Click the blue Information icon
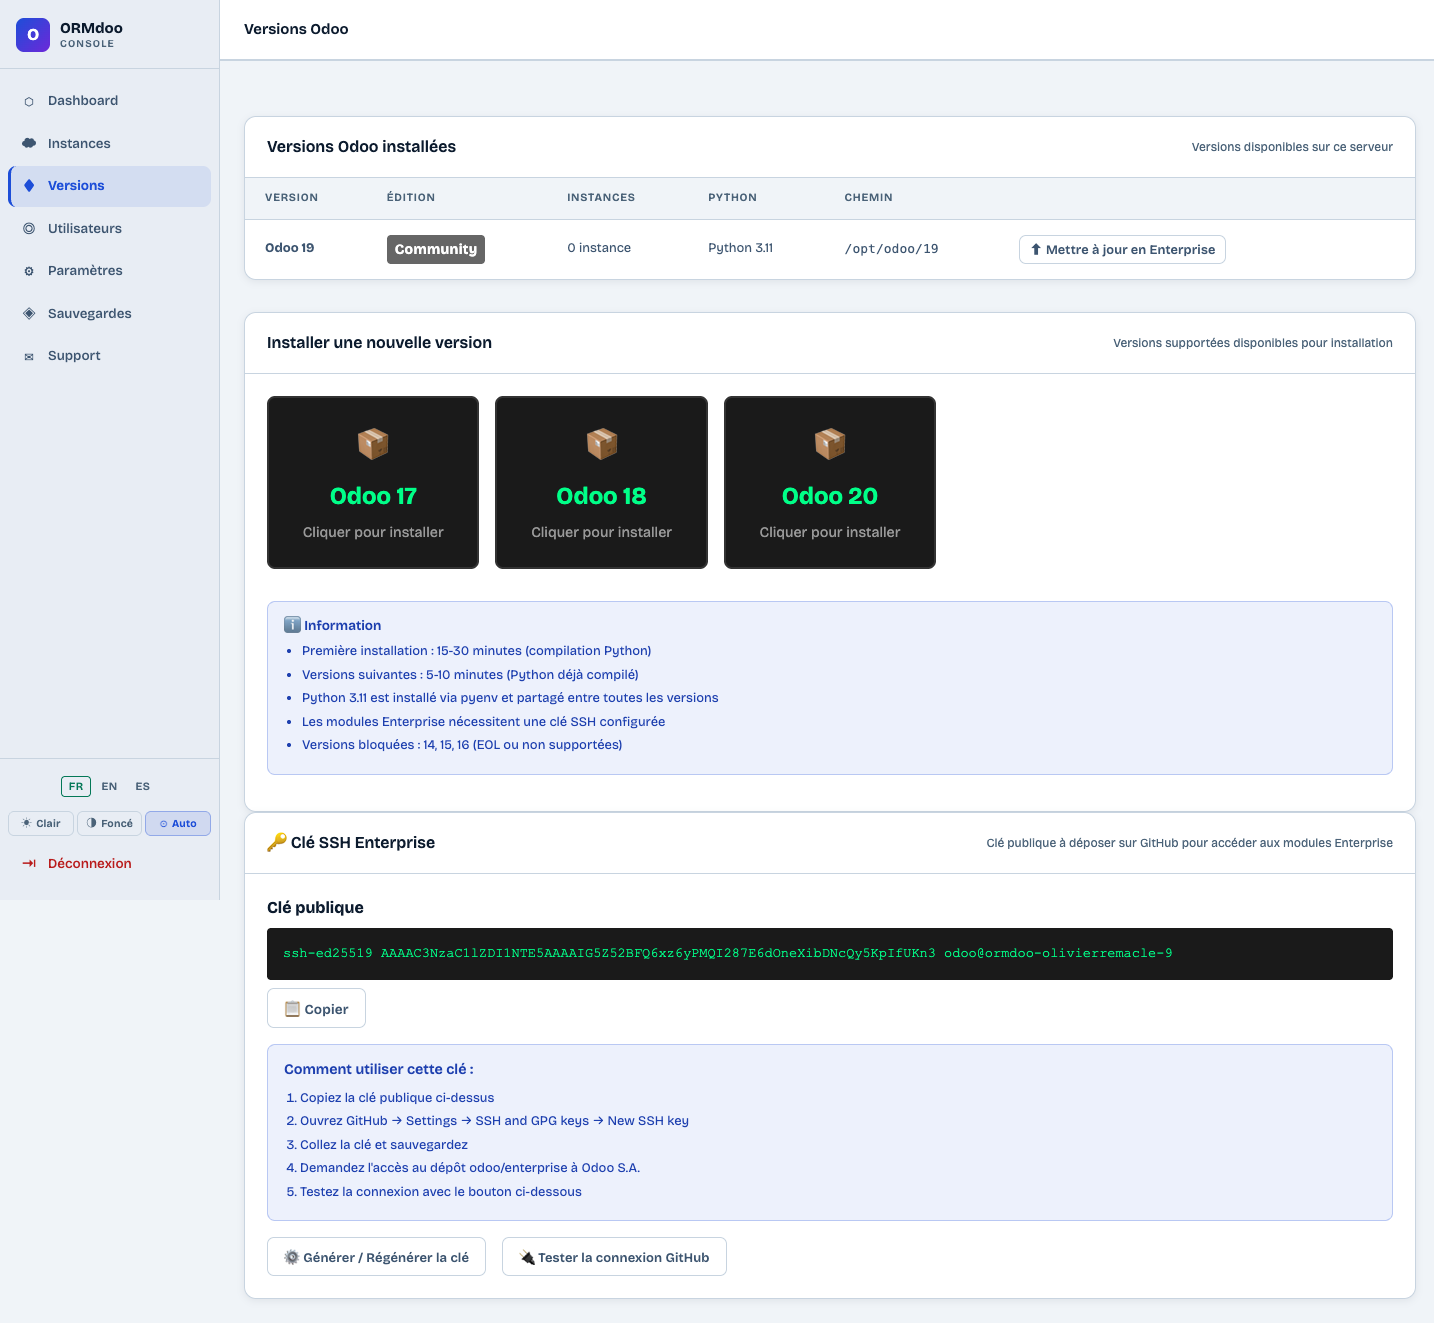Image resolution: width=1434 pixels, height=1323 pixels. click(292, 625)
